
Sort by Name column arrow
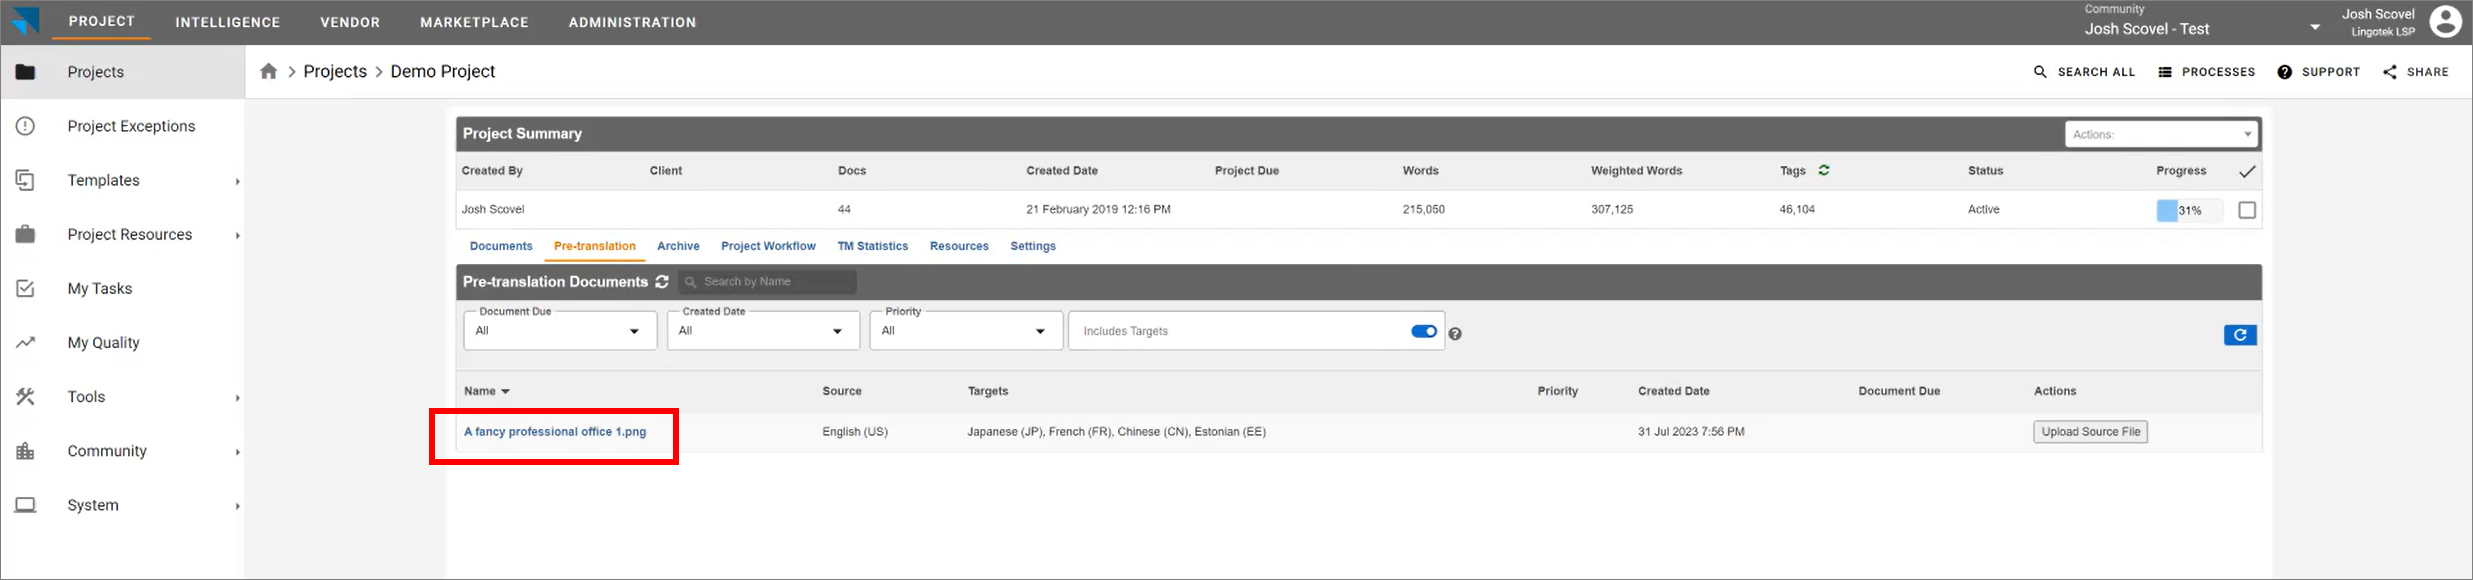(x=505, y=391)
